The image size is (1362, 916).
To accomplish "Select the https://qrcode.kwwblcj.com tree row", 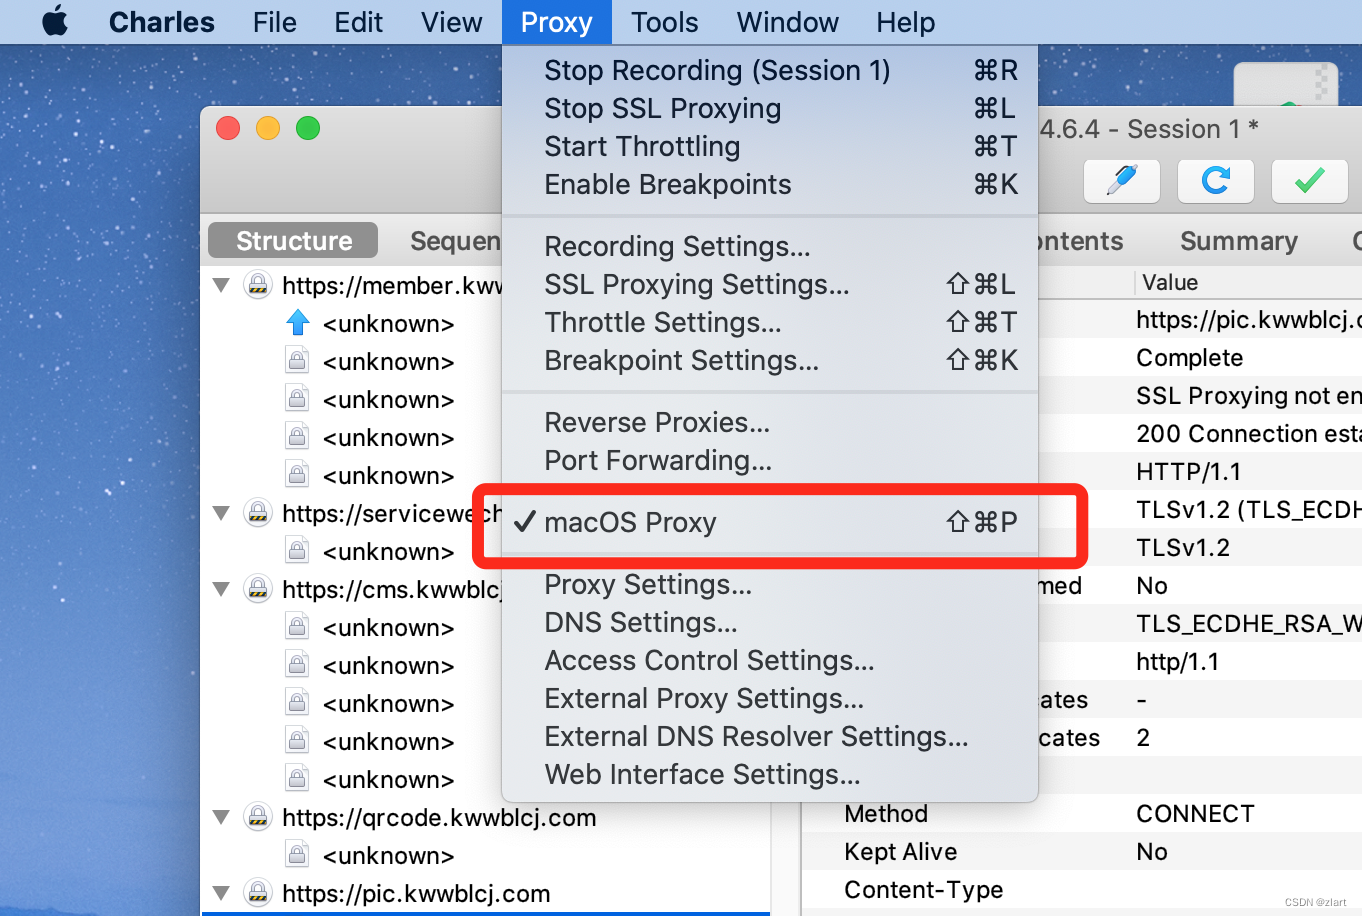I will [485, 817].
